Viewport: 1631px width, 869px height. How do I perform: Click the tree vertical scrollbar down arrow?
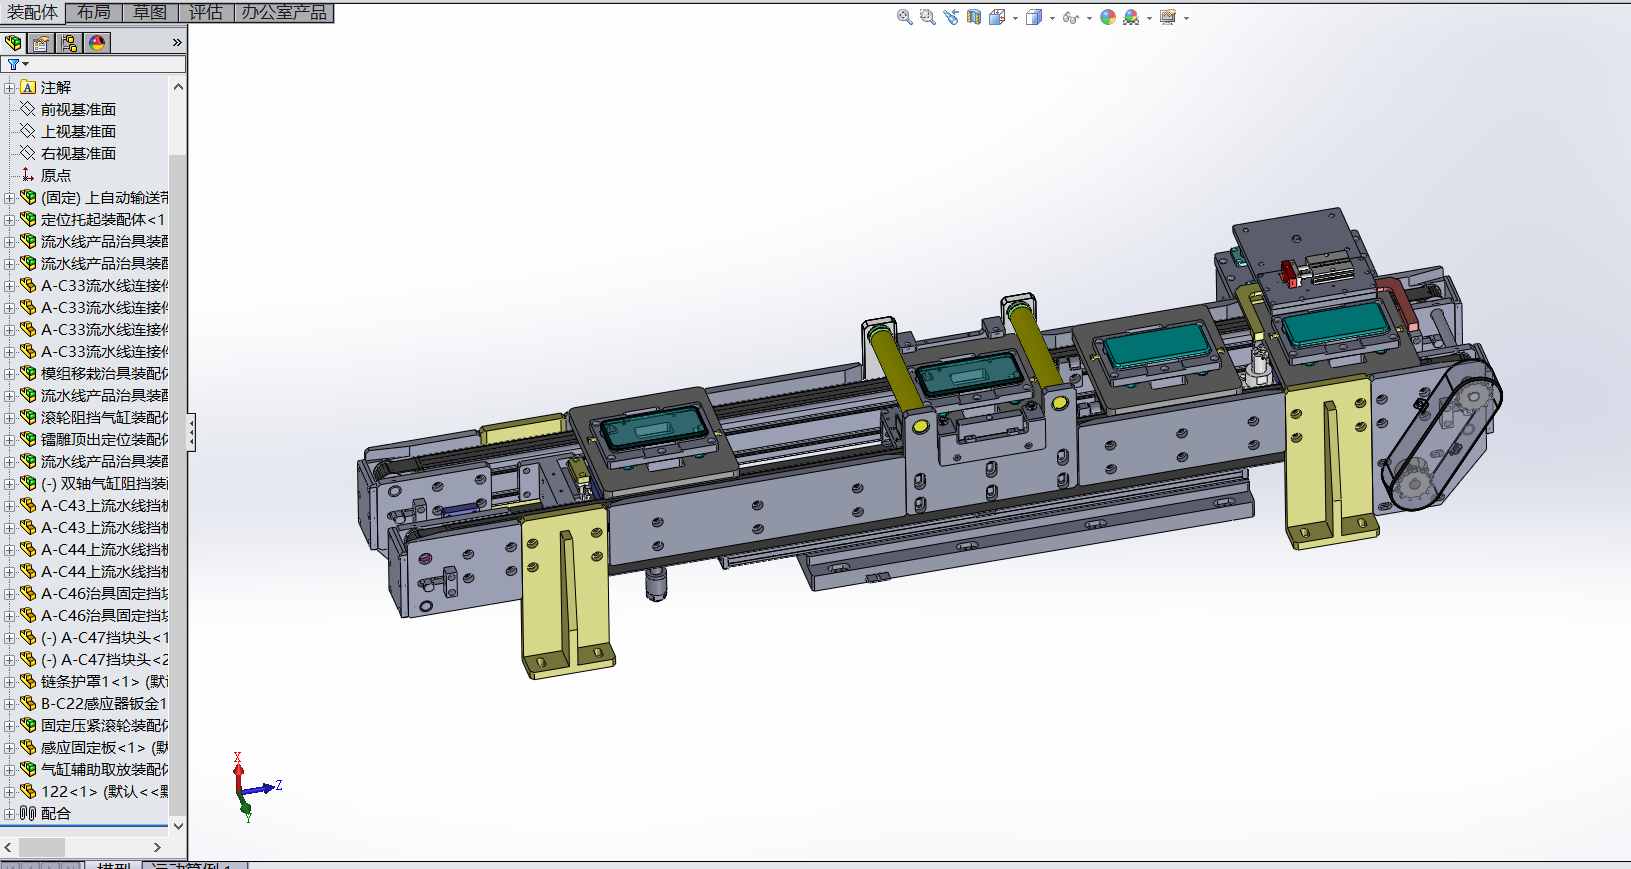click(x=178, y=826)
